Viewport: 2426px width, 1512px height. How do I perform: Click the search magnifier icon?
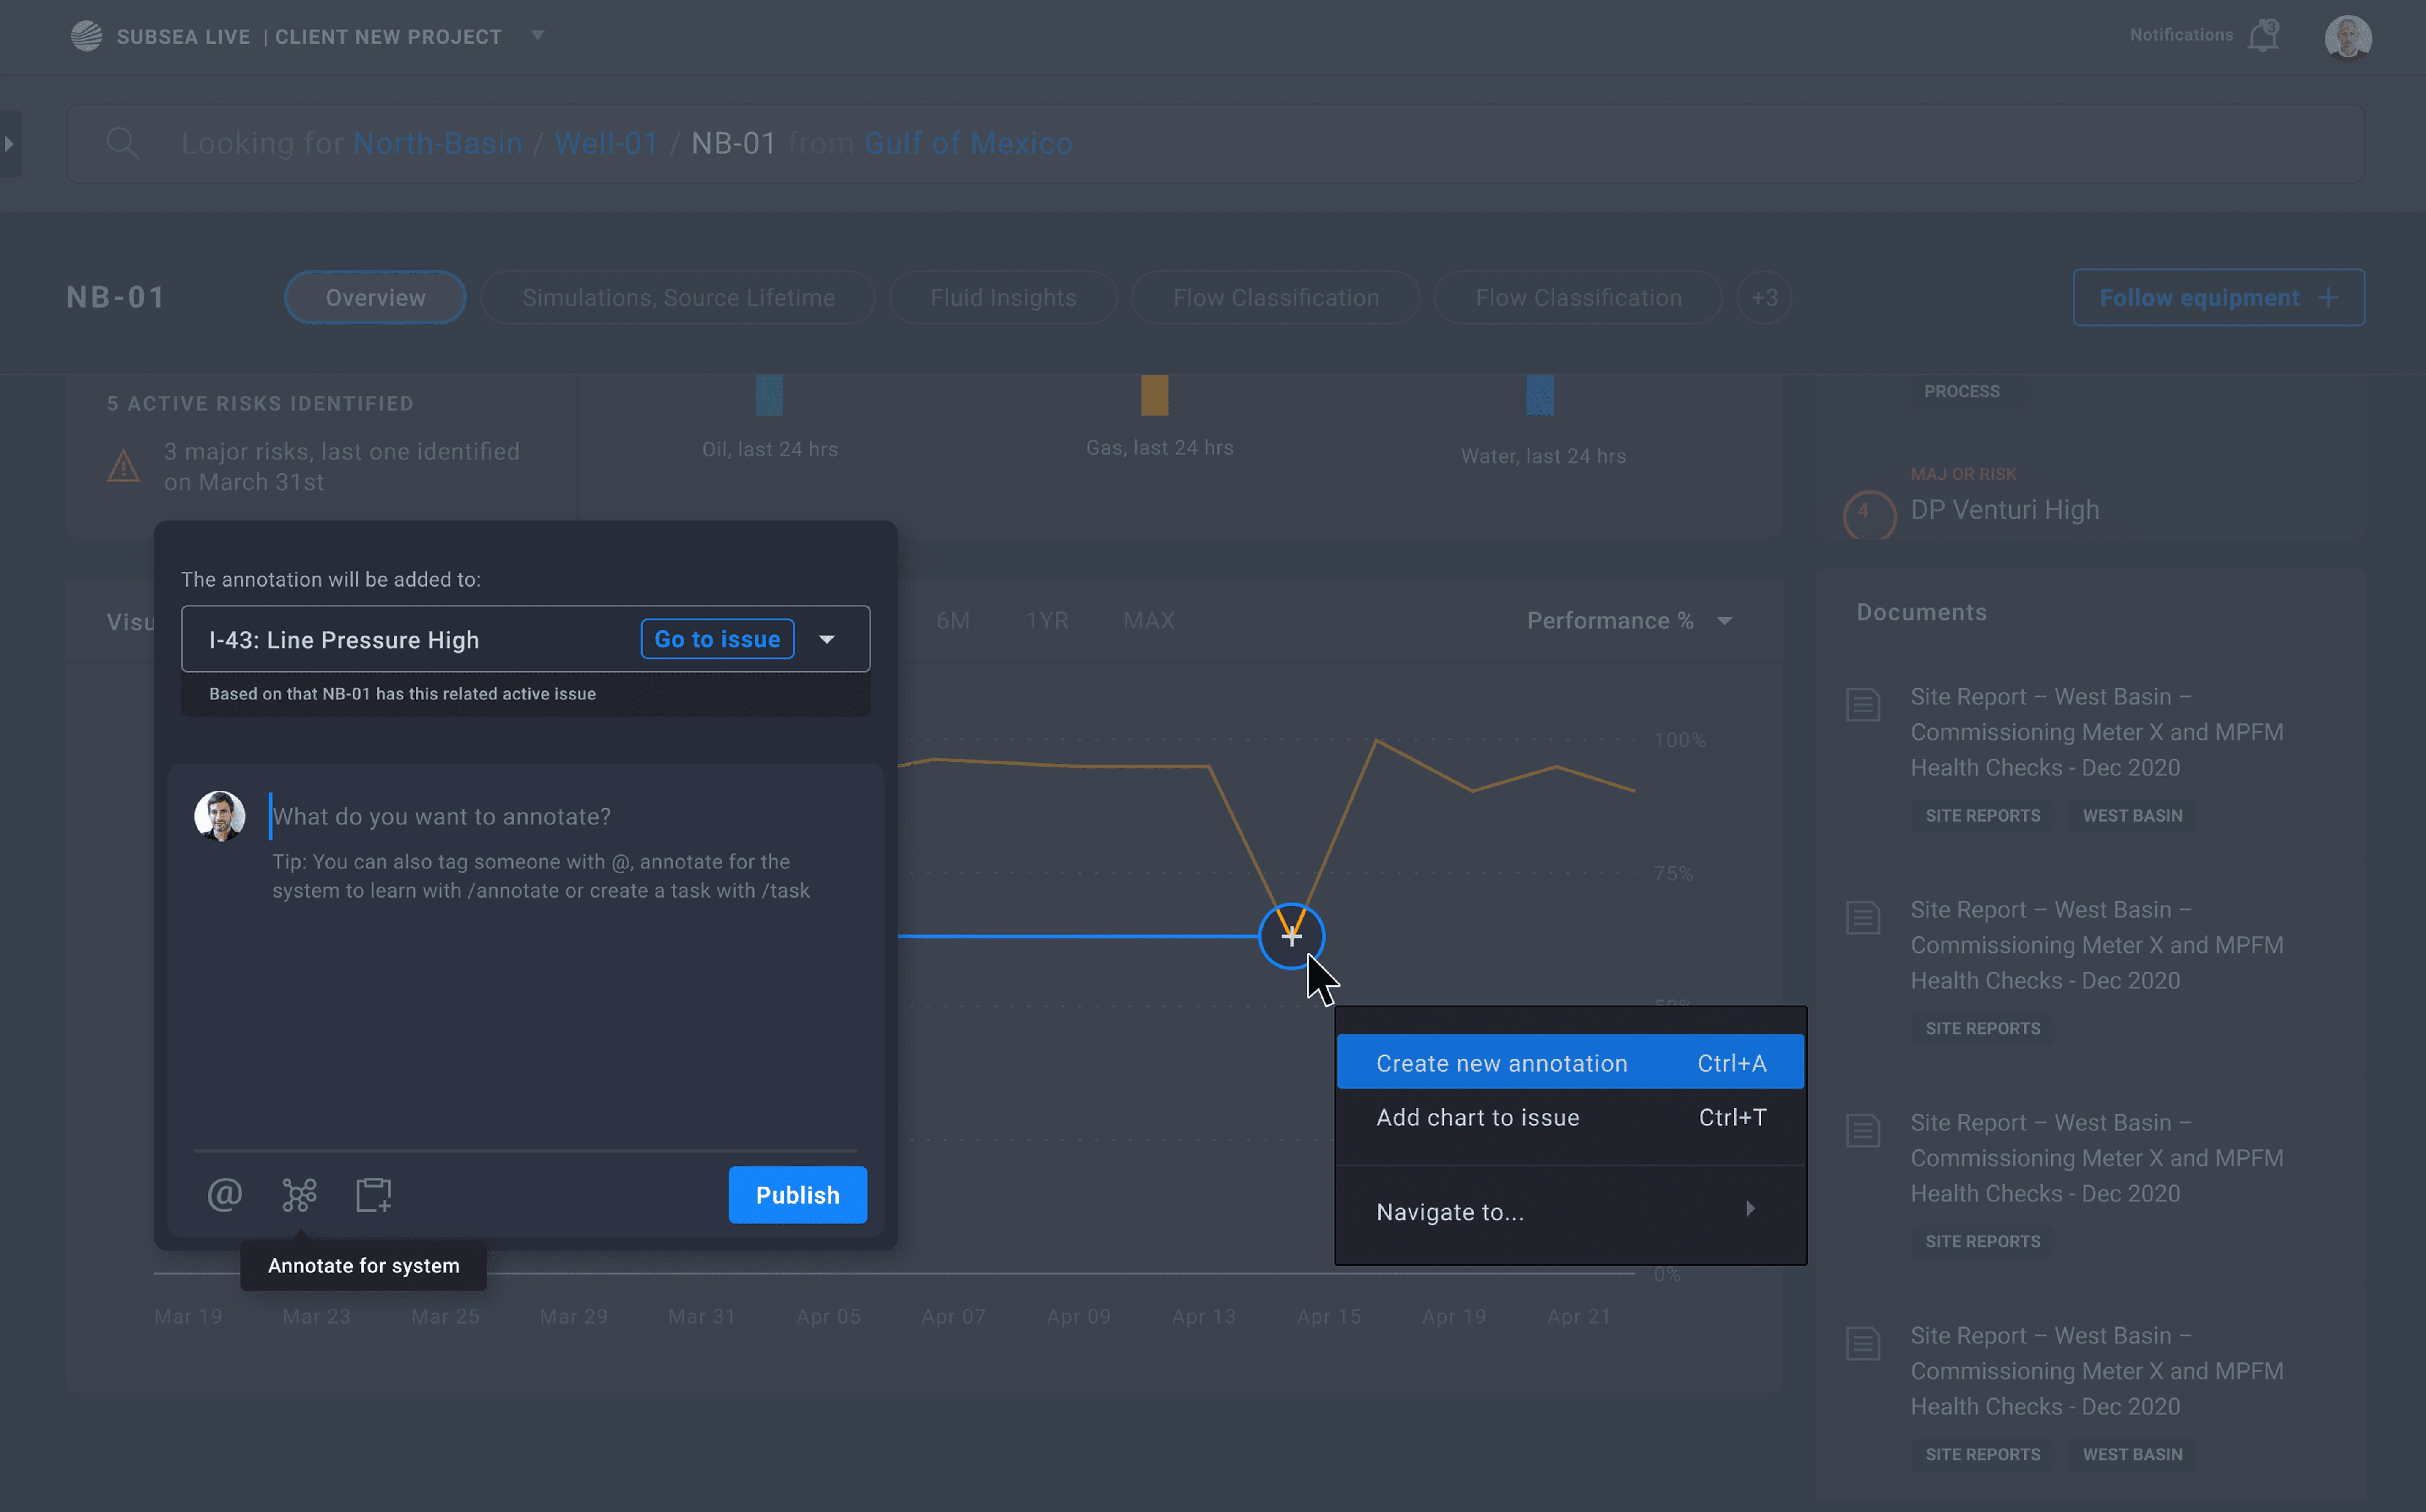pos(123,143)
